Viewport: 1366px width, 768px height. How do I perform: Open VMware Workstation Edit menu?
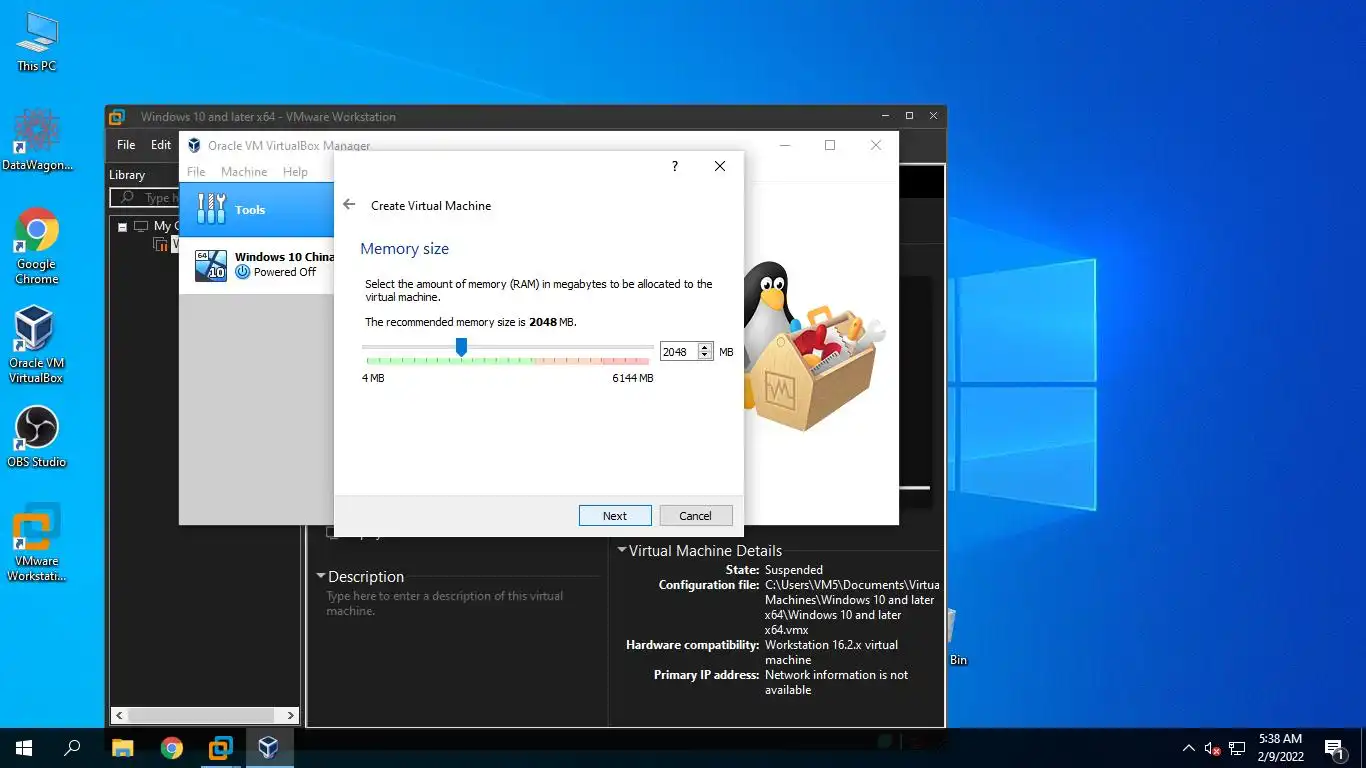tap(161, 145)
